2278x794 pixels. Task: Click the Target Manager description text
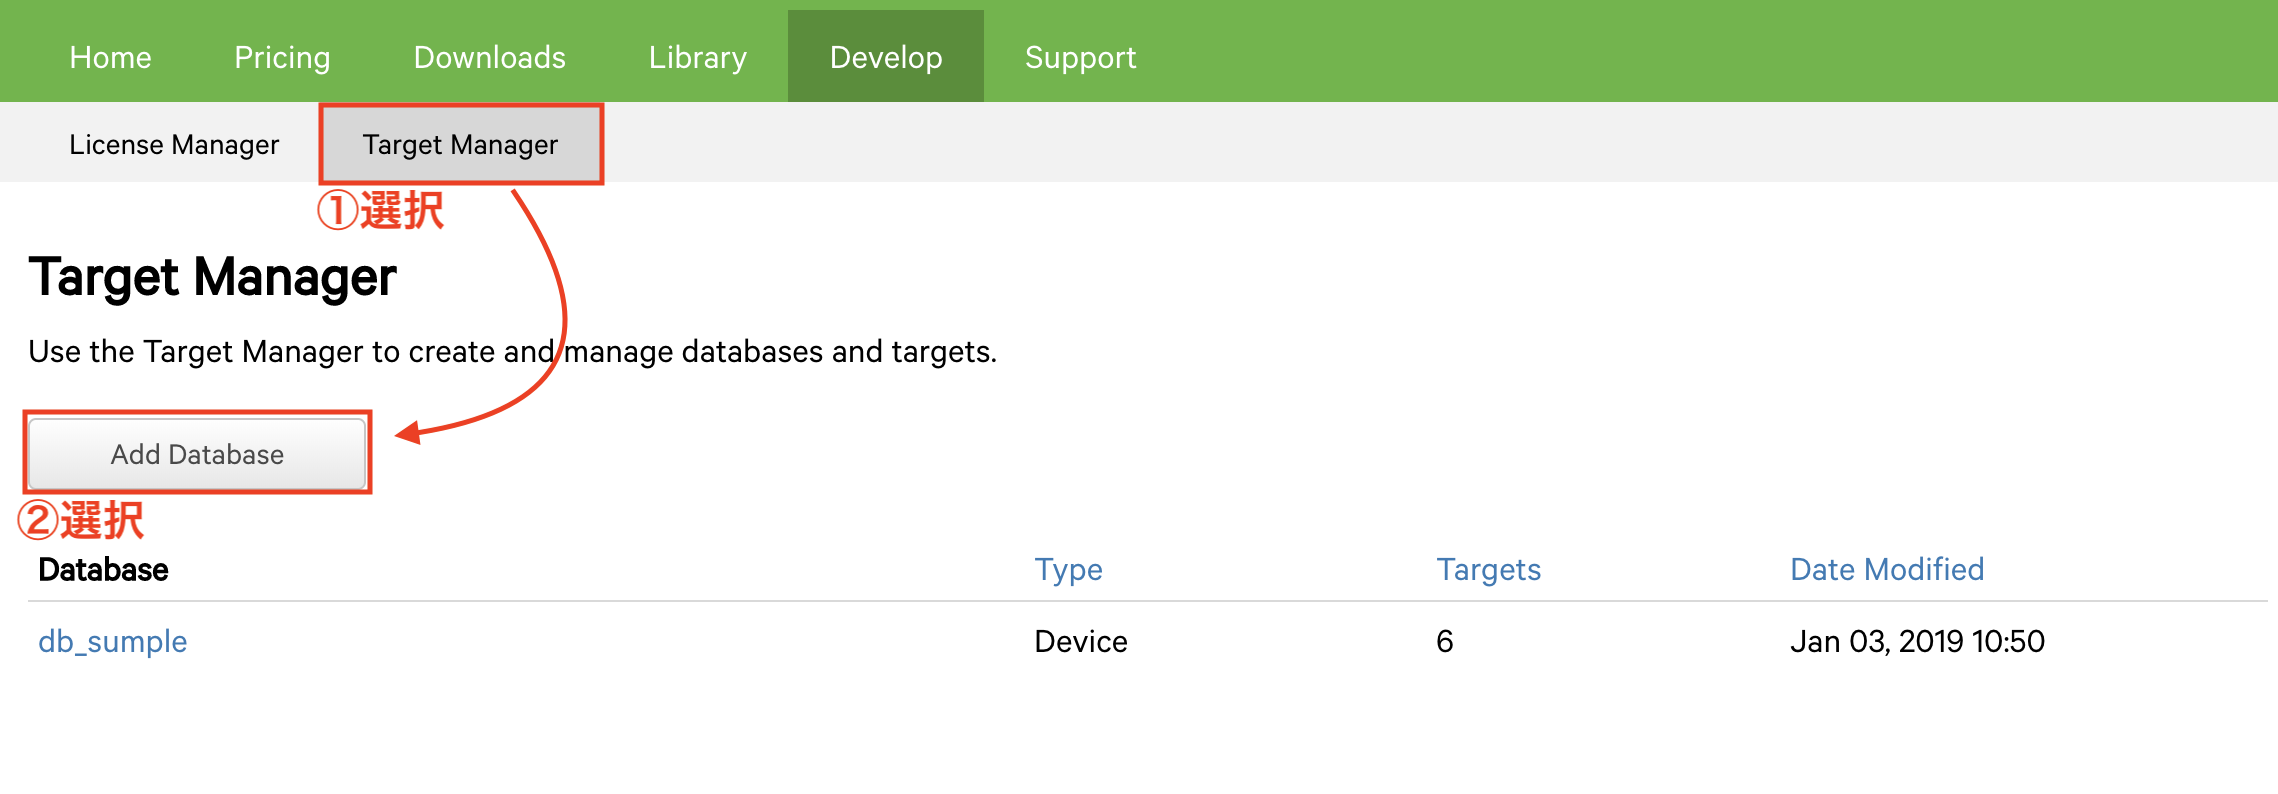tap(512, 352)
